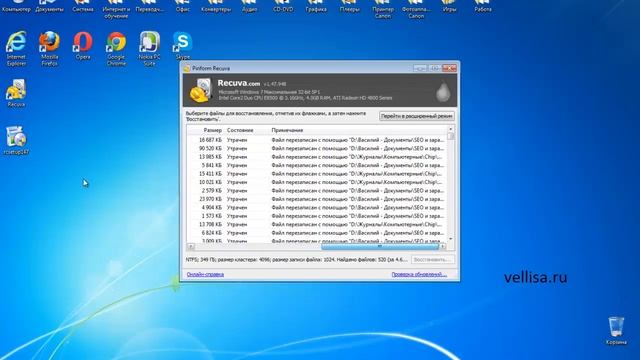Open the Интернет и обучение folder

116,9
